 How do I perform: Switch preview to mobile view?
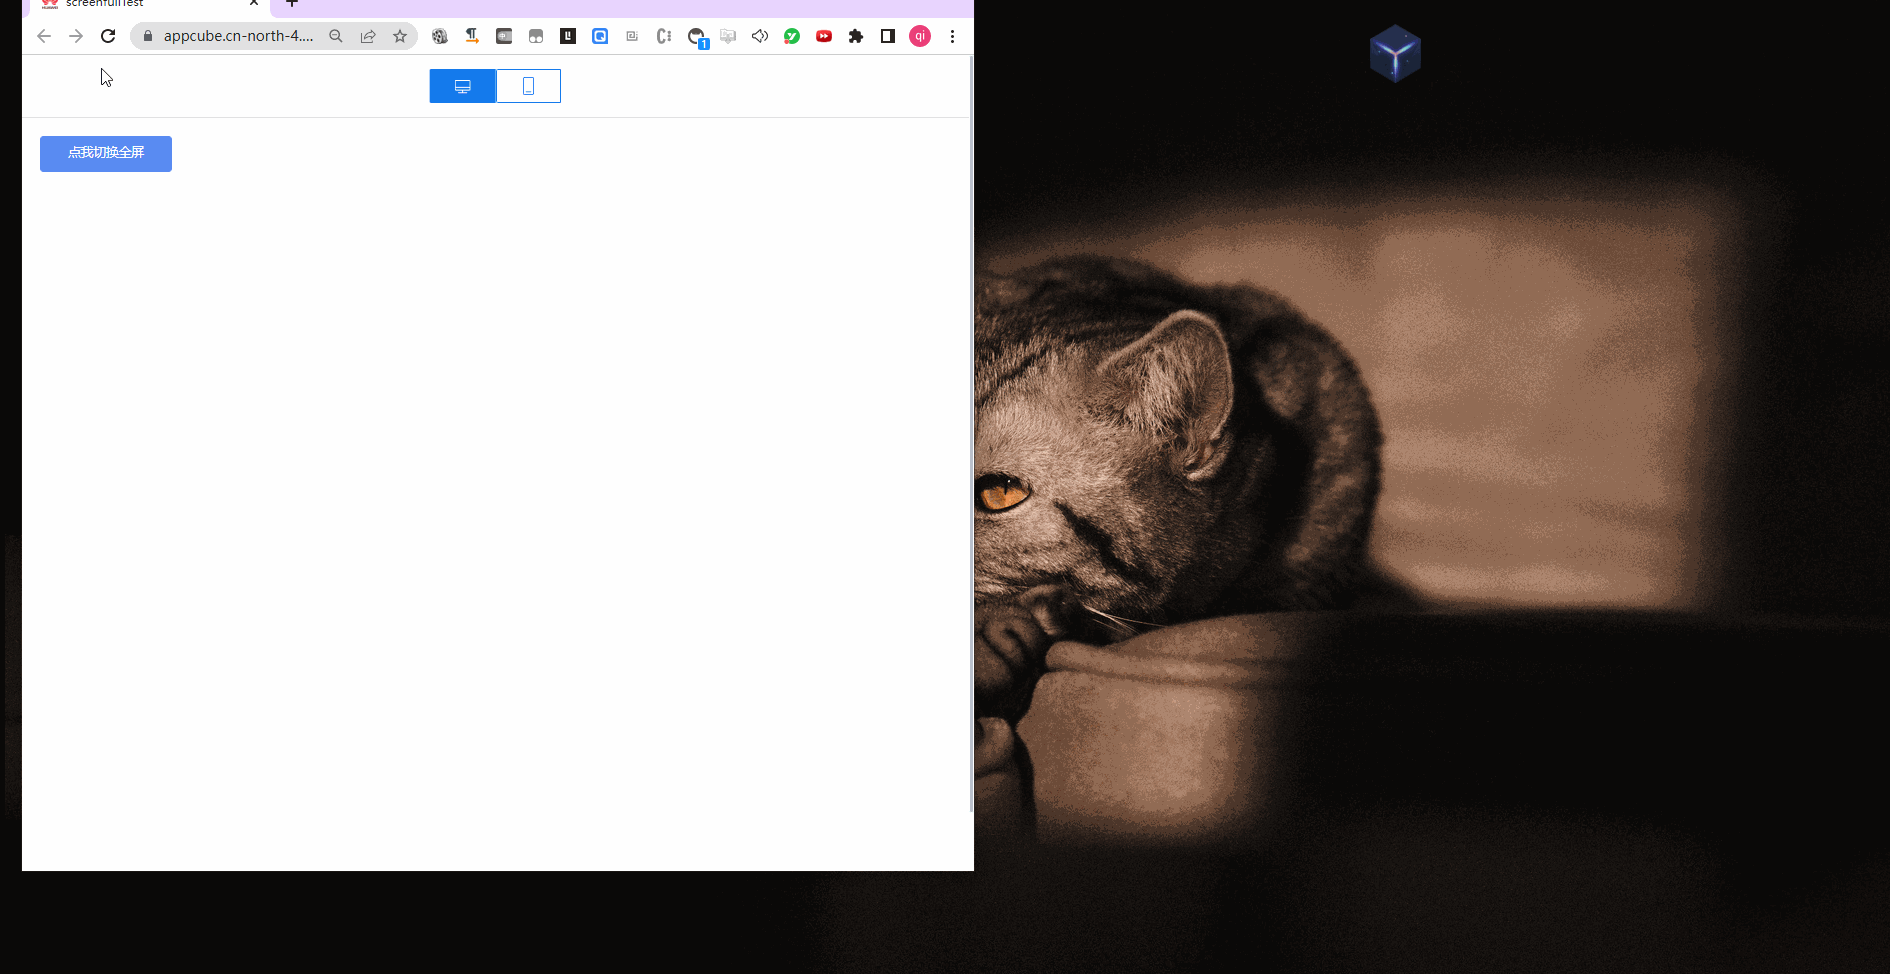click(x=528, y=86)
